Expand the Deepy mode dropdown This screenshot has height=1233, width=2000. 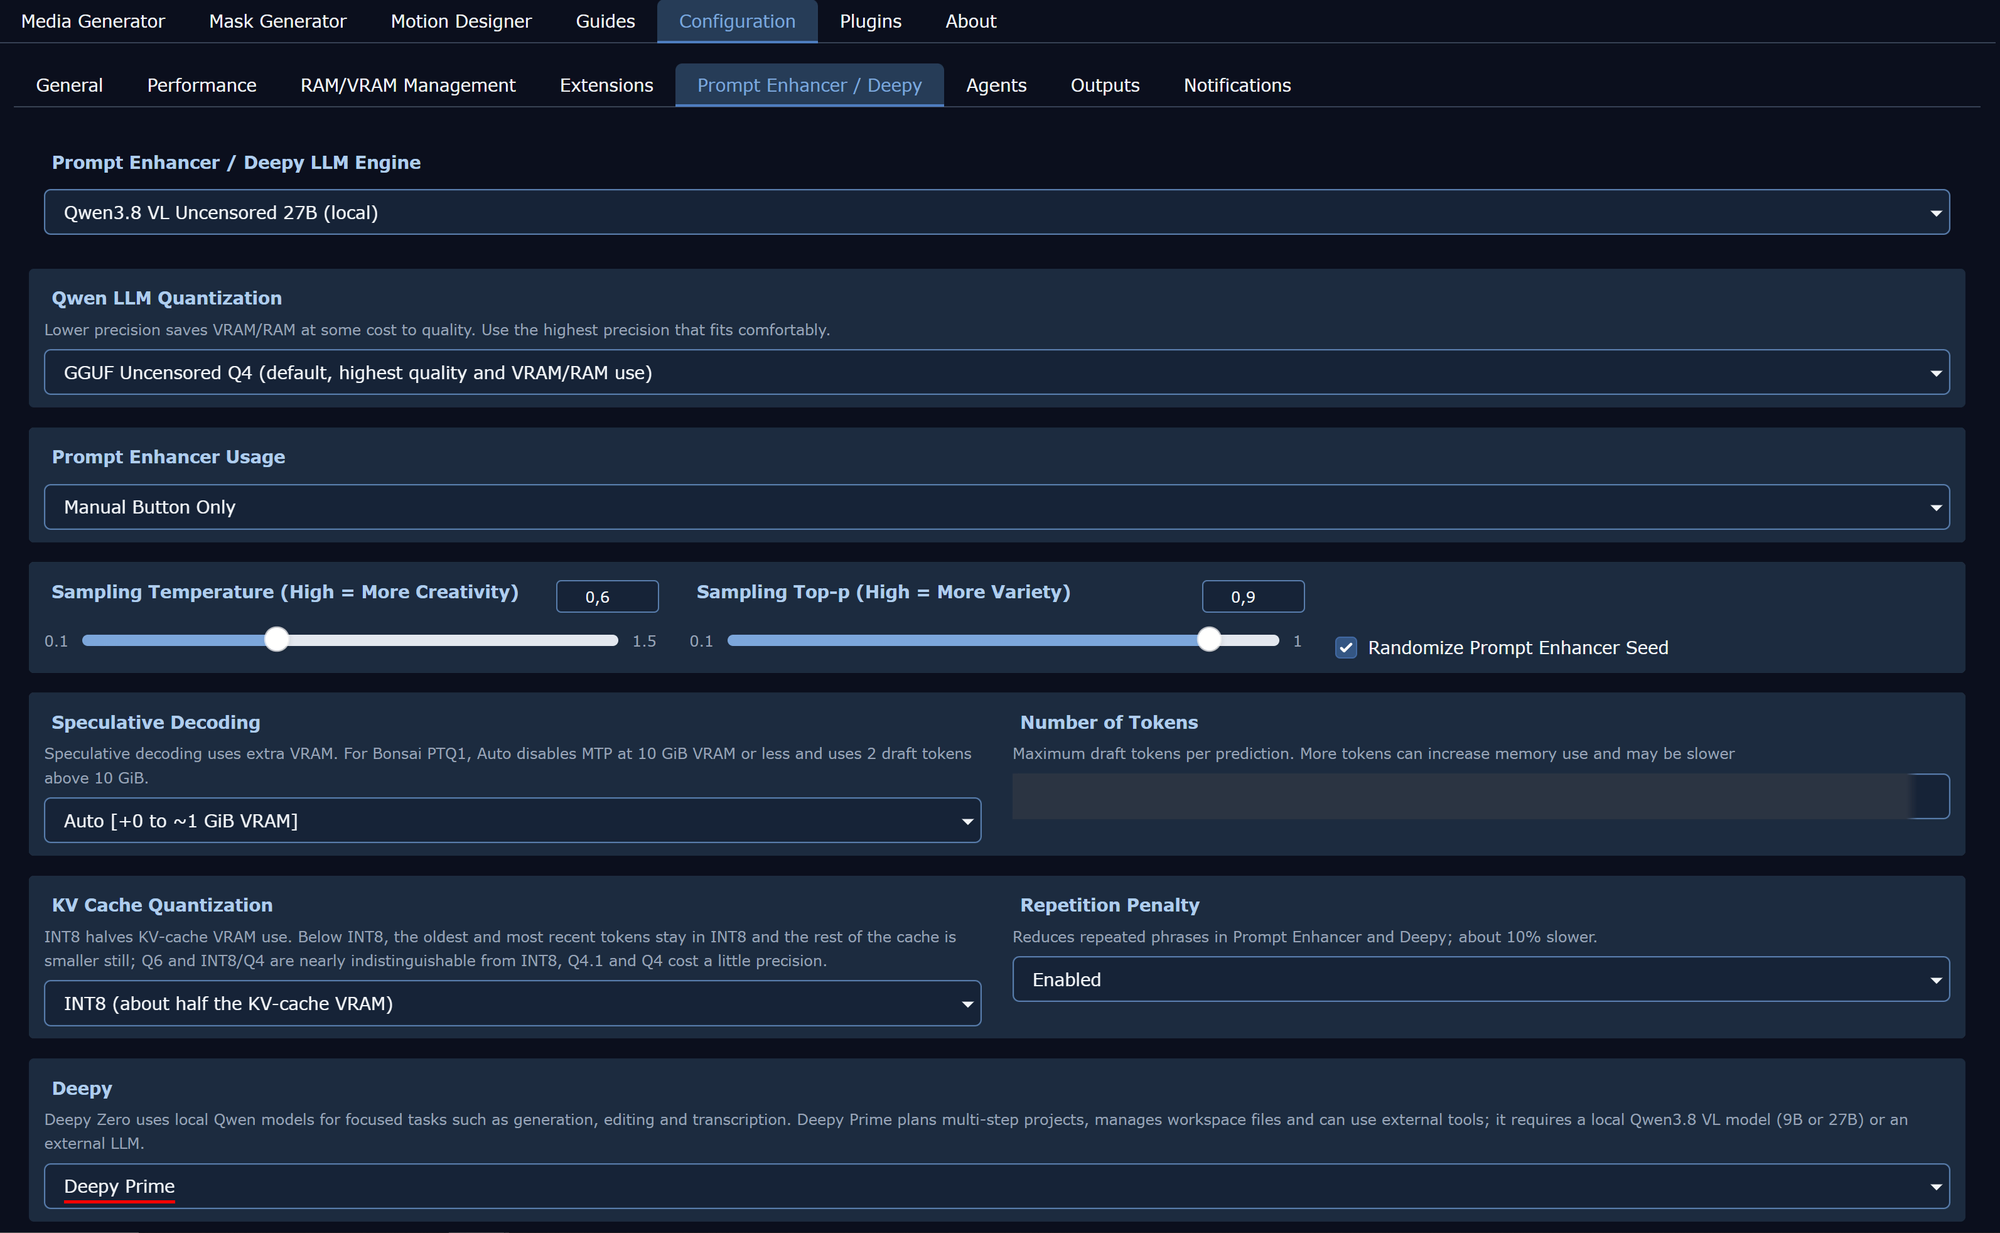[996, 1186]
